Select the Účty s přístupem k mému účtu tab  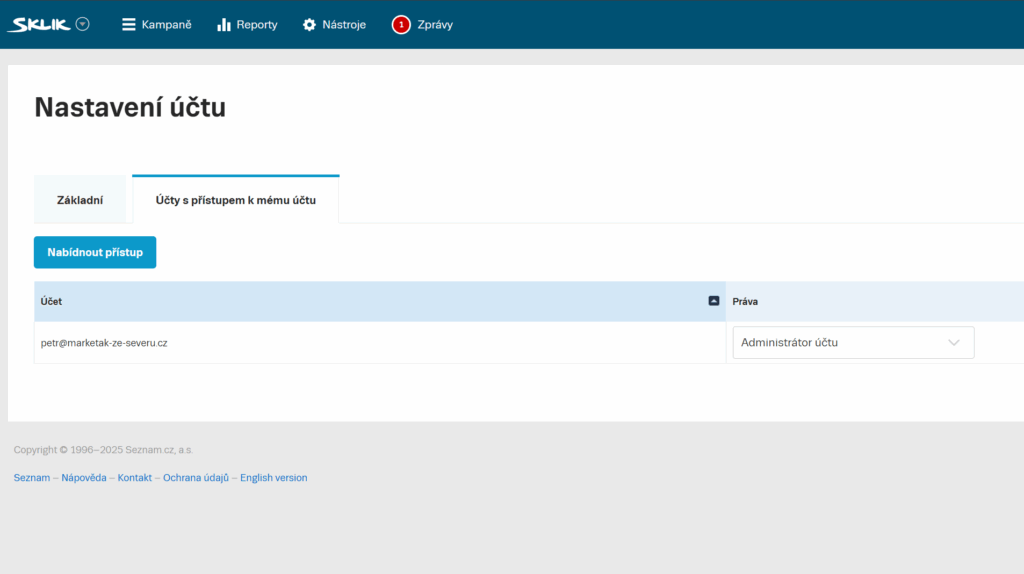click(236, 200)
